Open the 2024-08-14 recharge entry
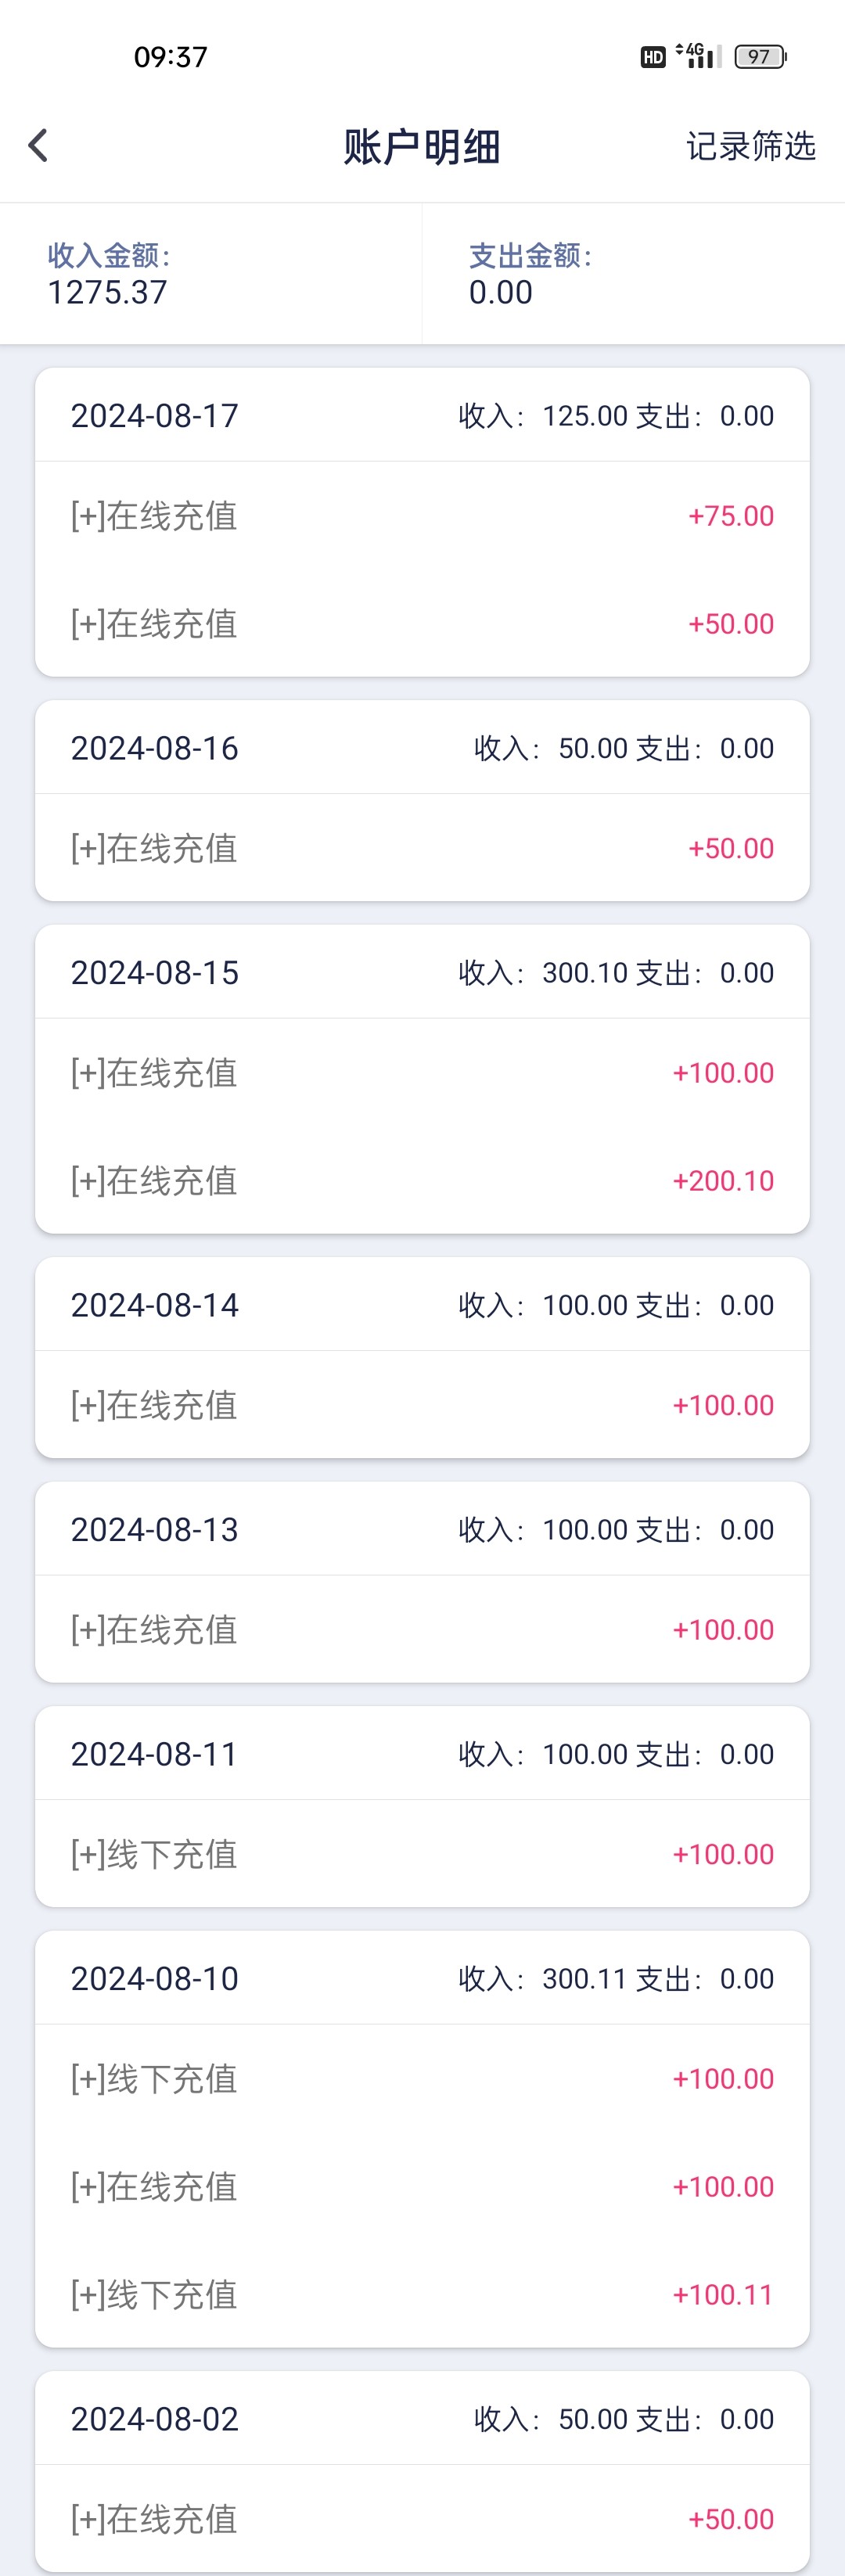The height and width of the screenshot is (2576, 845). pyautogui.click(x=422, y=1405)
